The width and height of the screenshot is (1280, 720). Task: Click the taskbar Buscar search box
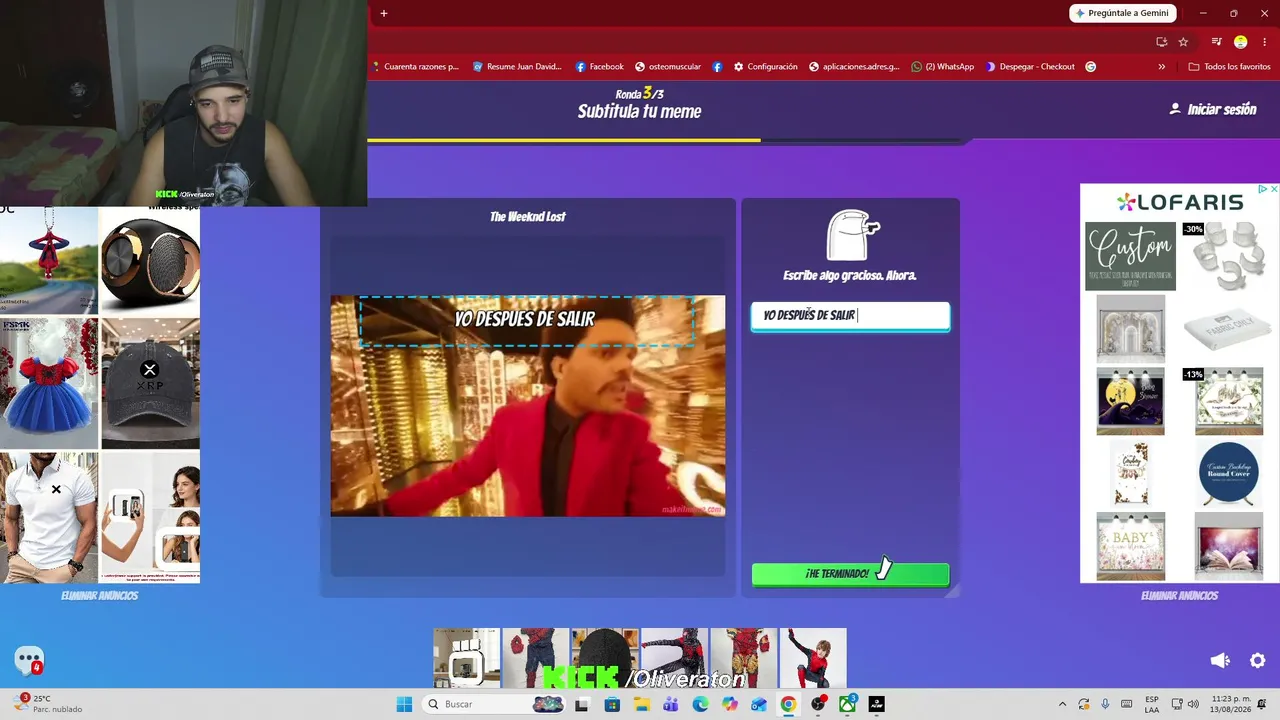click(x=494, y=704)
